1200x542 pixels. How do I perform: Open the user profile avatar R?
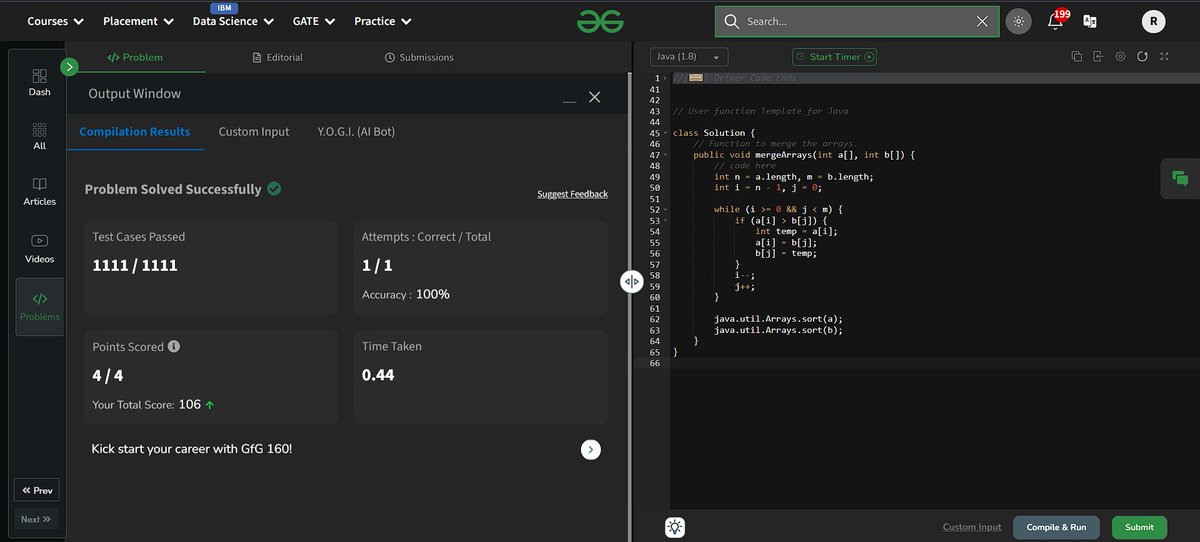click(1153, 21)
